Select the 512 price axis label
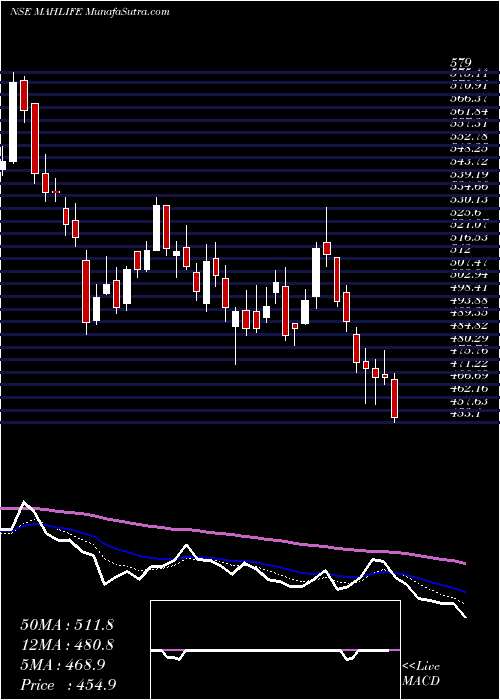The height and width of the screenshot is (700, 500). click(x=462, y=250)
